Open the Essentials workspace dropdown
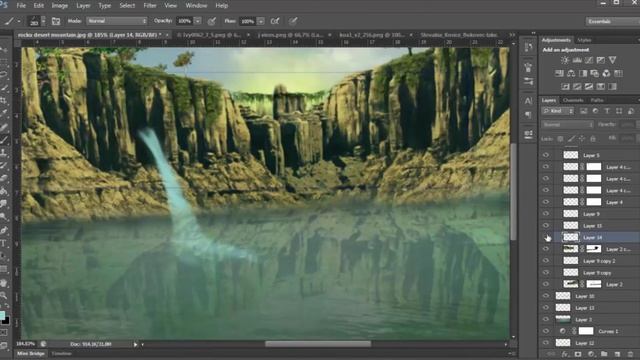 613,21
